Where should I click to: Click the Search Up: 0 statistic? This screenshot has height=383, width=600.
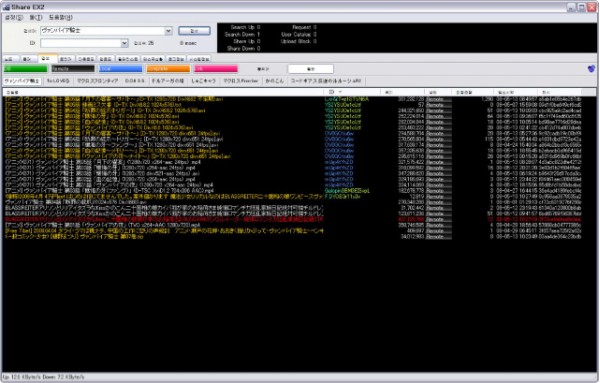[245, 27]
